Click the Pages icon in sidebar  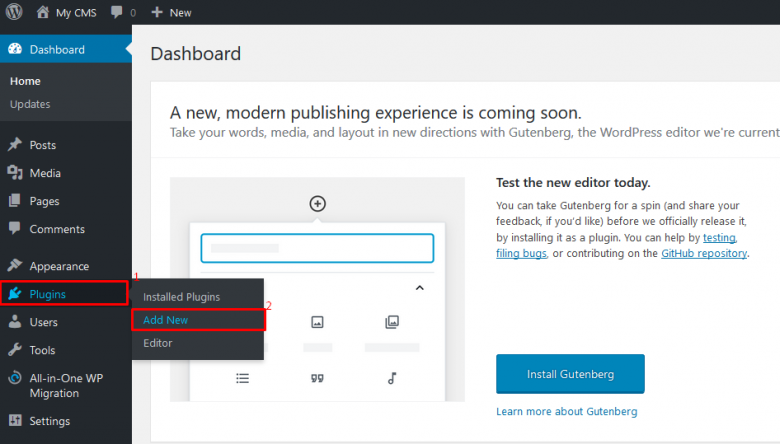15,200
